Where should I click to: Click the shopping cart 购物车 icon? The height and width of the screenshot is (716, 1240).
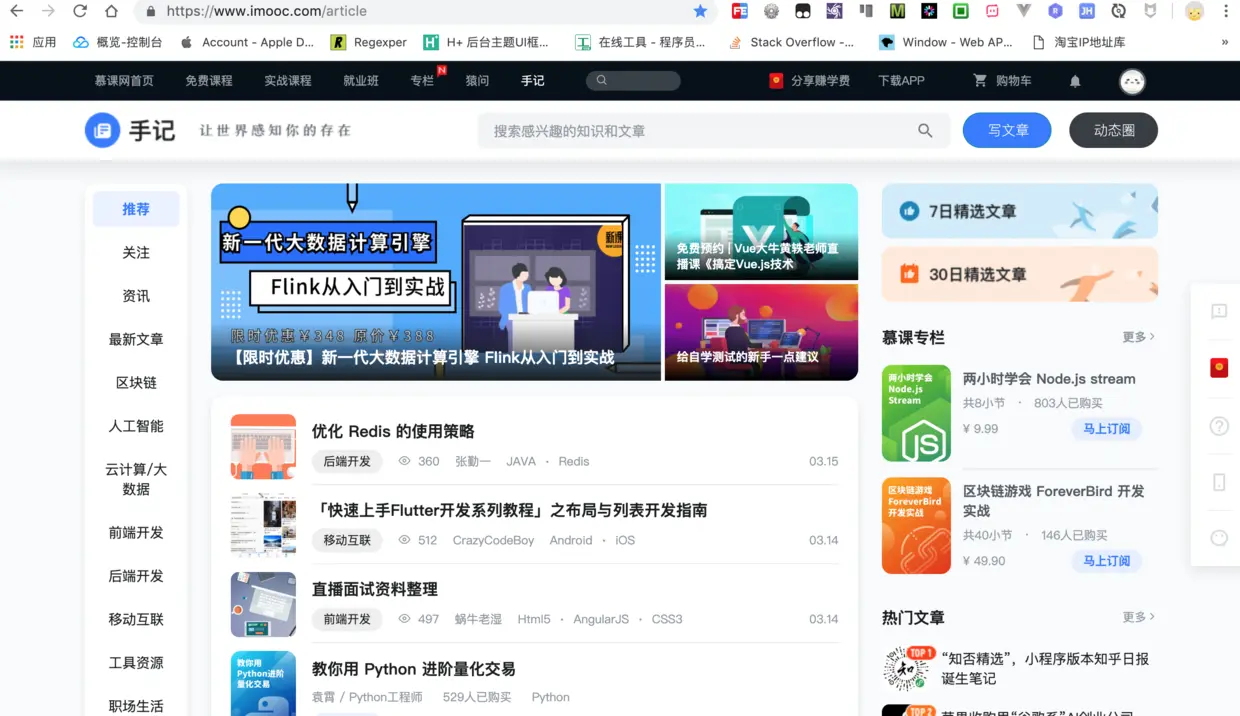pyautogui.click(x=980, y=80)
